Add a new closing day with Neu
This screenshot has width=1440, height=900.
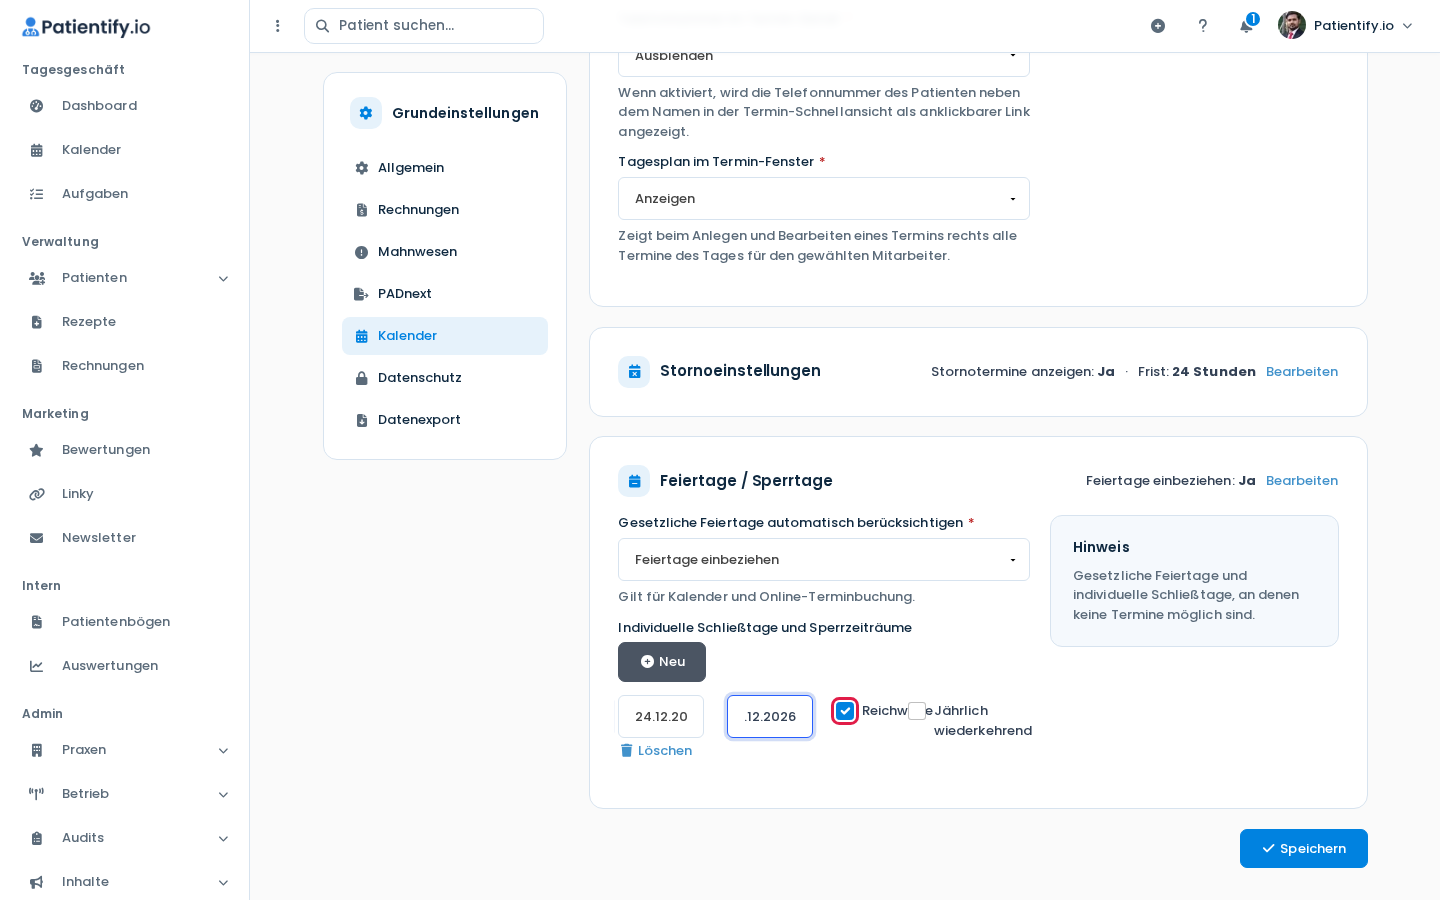tap(662, 662)
